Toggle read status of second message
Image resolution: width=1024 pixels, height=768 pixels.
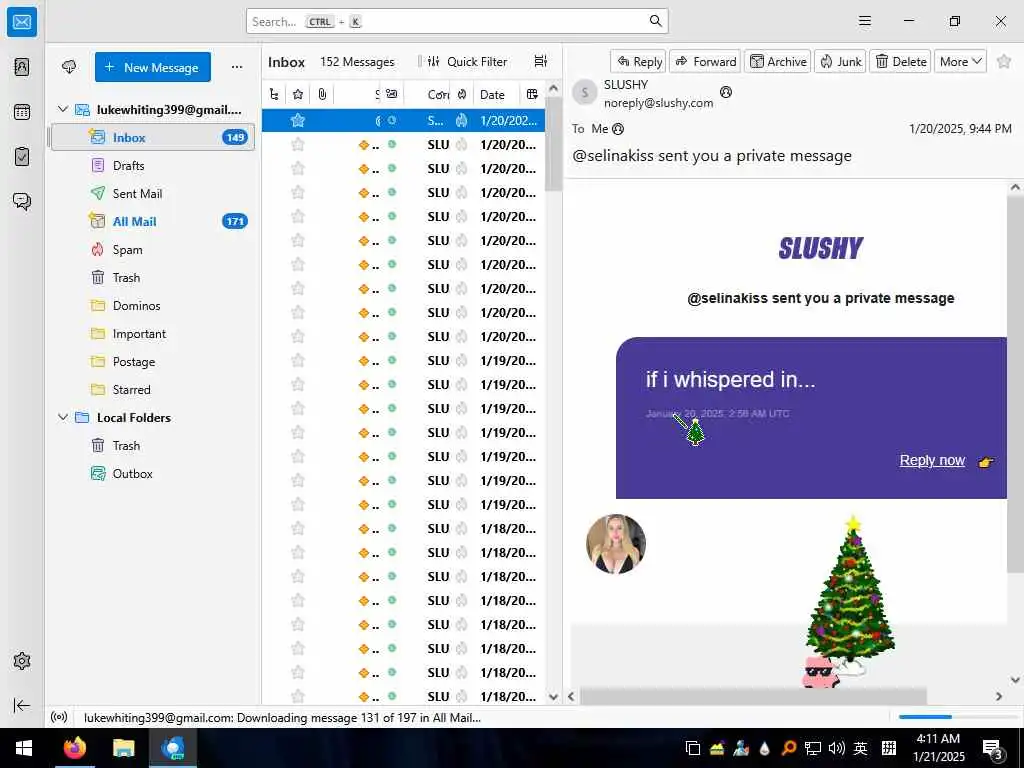[392, 144]
